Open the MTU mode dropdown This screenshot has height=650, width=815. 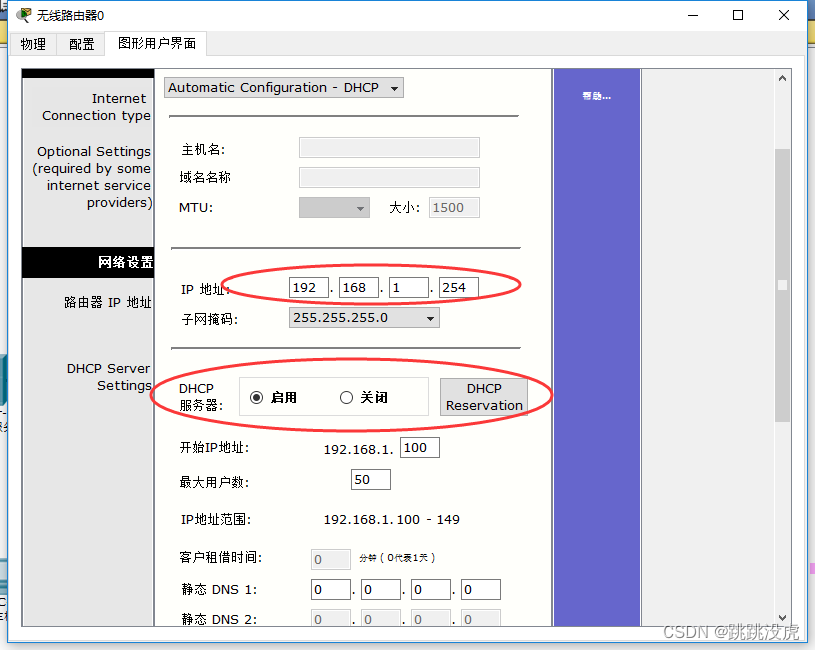(334, 208)
